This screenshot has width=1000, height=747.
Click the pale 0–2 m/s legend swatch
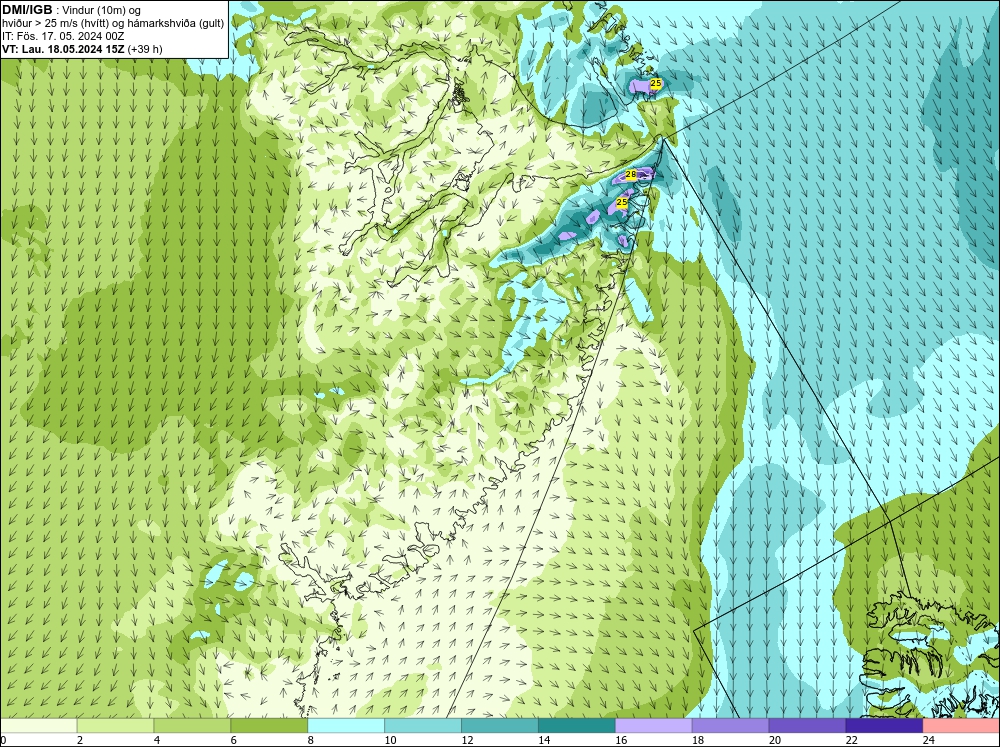coord(38,725)
